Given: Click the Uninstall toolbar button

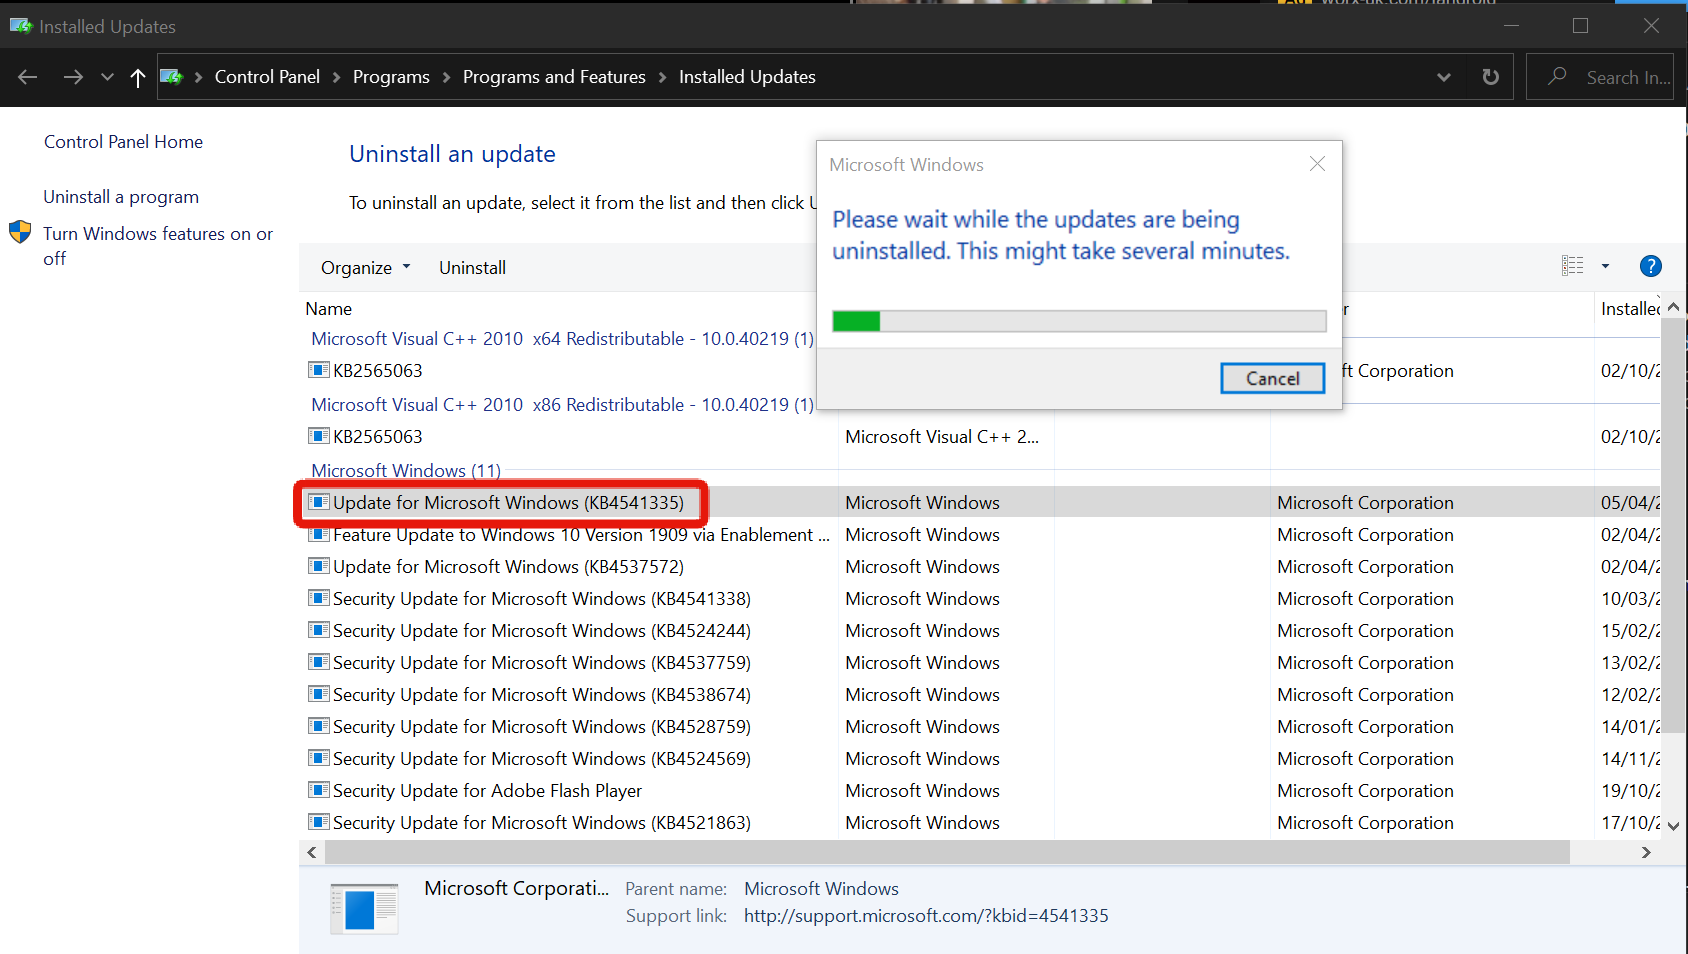Looking at the screenshot, I should [x=472, y=268].
